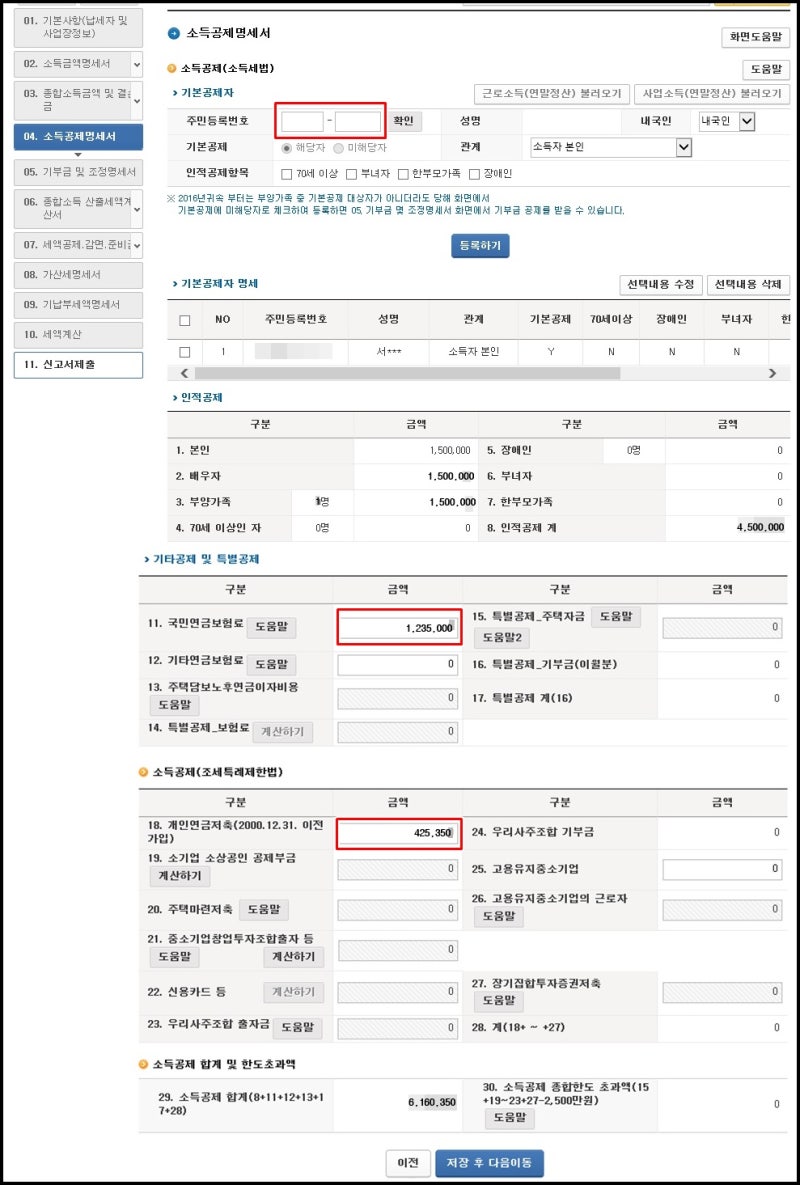Click 계산하기 for 19. 소기업 소상공인 공제부금
The height and width of the screenshot is (1185, 800).
coord(180,877)
